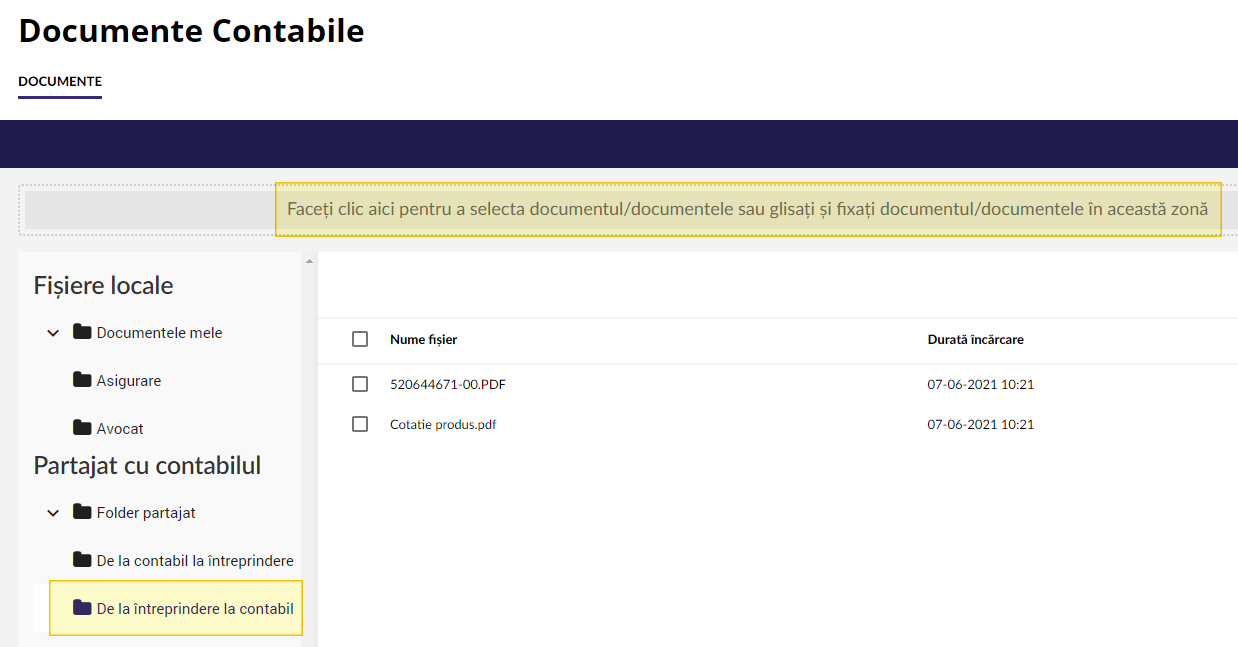This screenshot has height=647, width=1238.
Task: Open the Asigurare folder label
Action: point(129,381)
